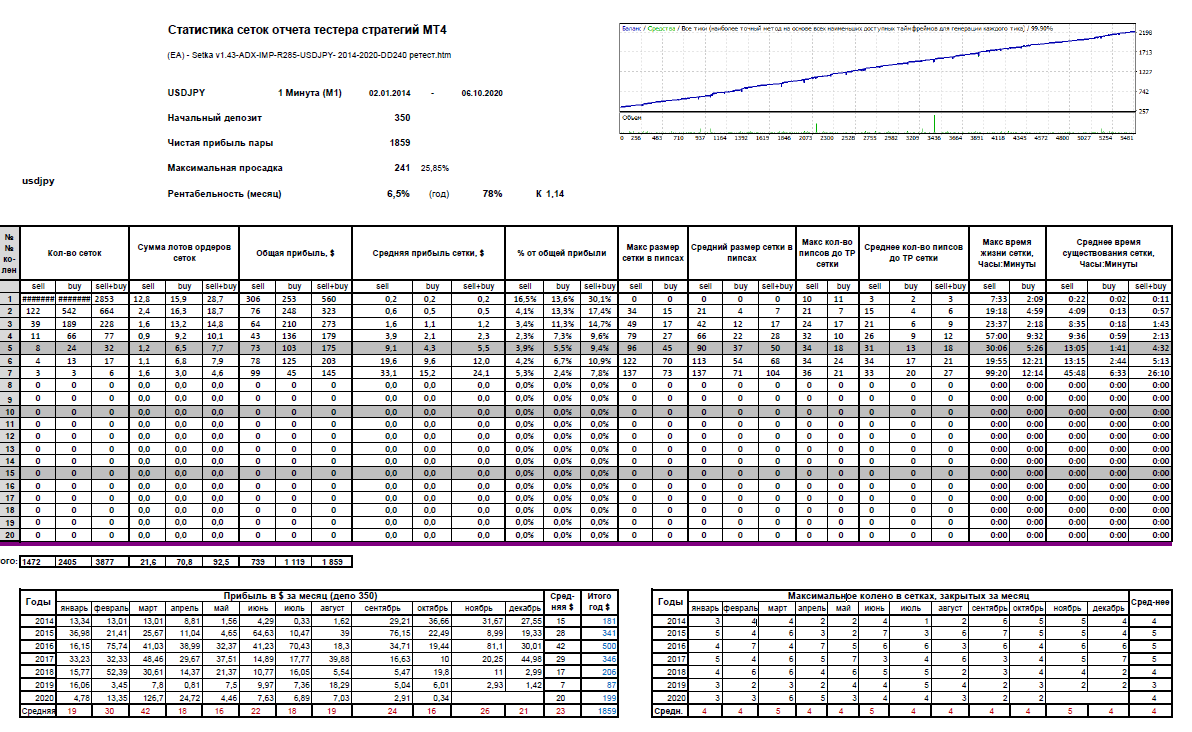Click the totals cell '2405'
The image size is (1192, 732).
pos(74,562)
